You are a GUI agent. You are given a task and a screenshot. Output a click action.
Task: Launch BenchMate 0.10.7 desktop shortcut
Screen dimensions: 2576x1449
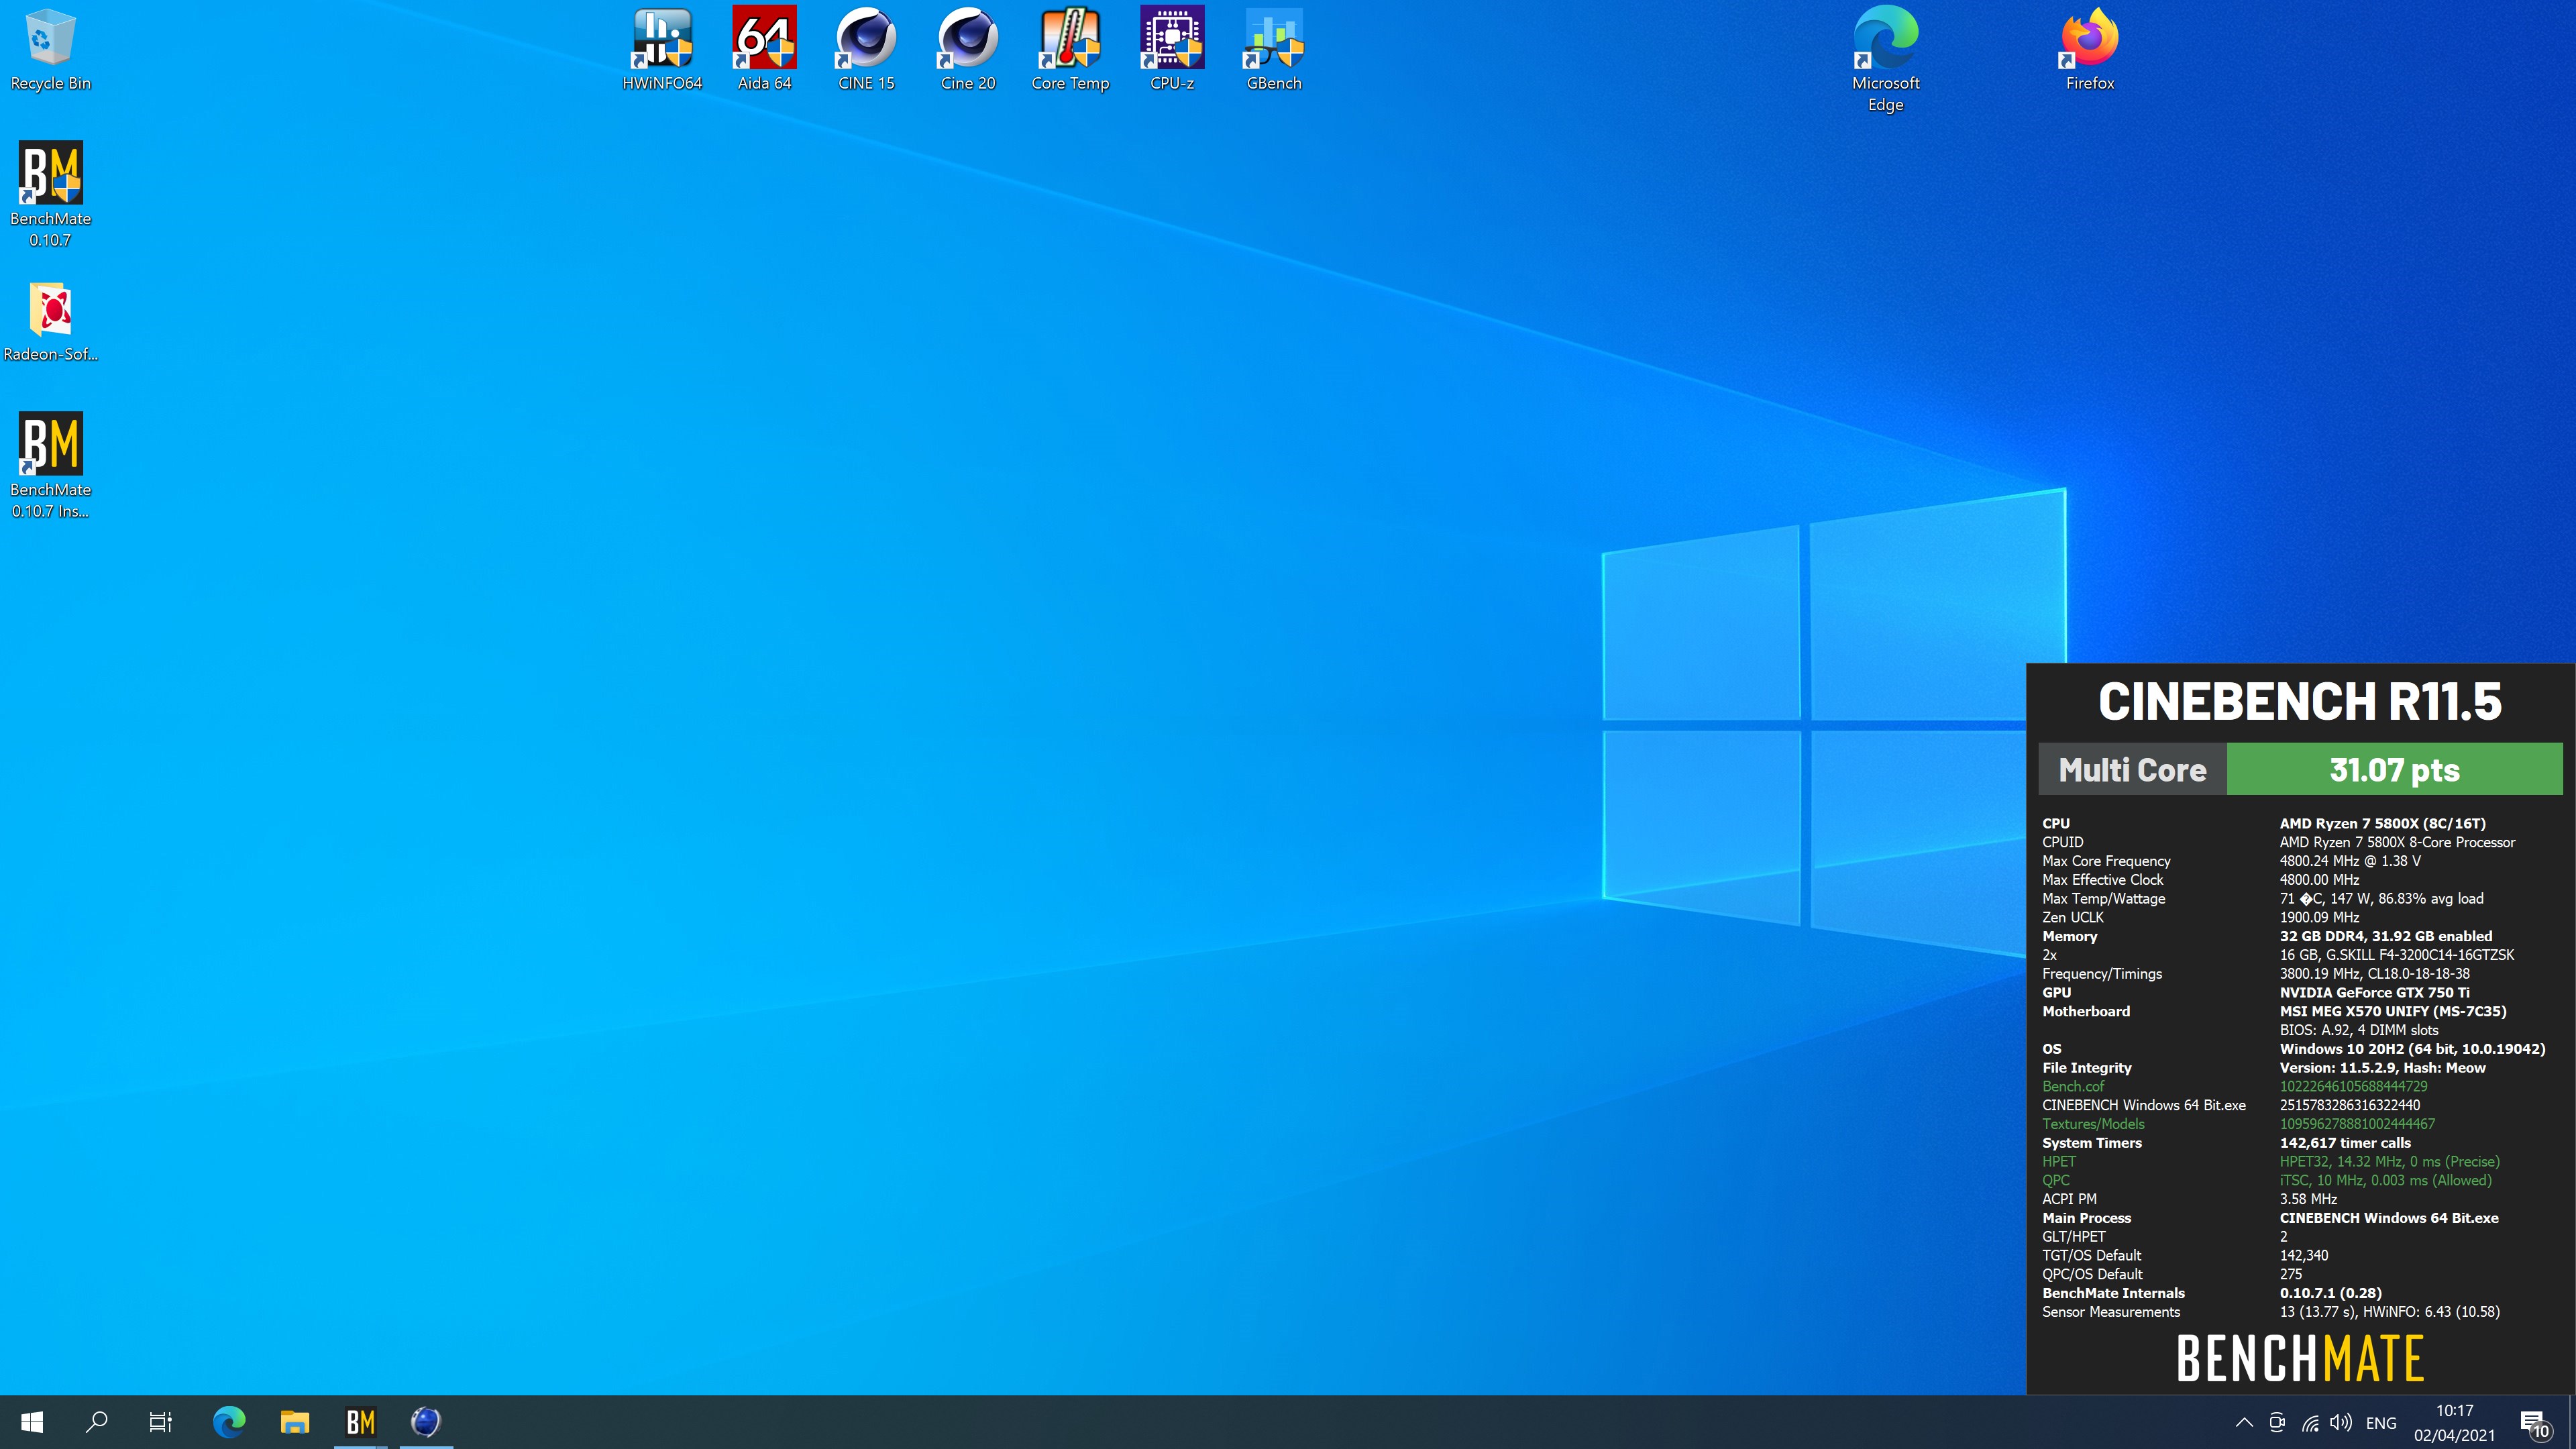tap(50, 194)
